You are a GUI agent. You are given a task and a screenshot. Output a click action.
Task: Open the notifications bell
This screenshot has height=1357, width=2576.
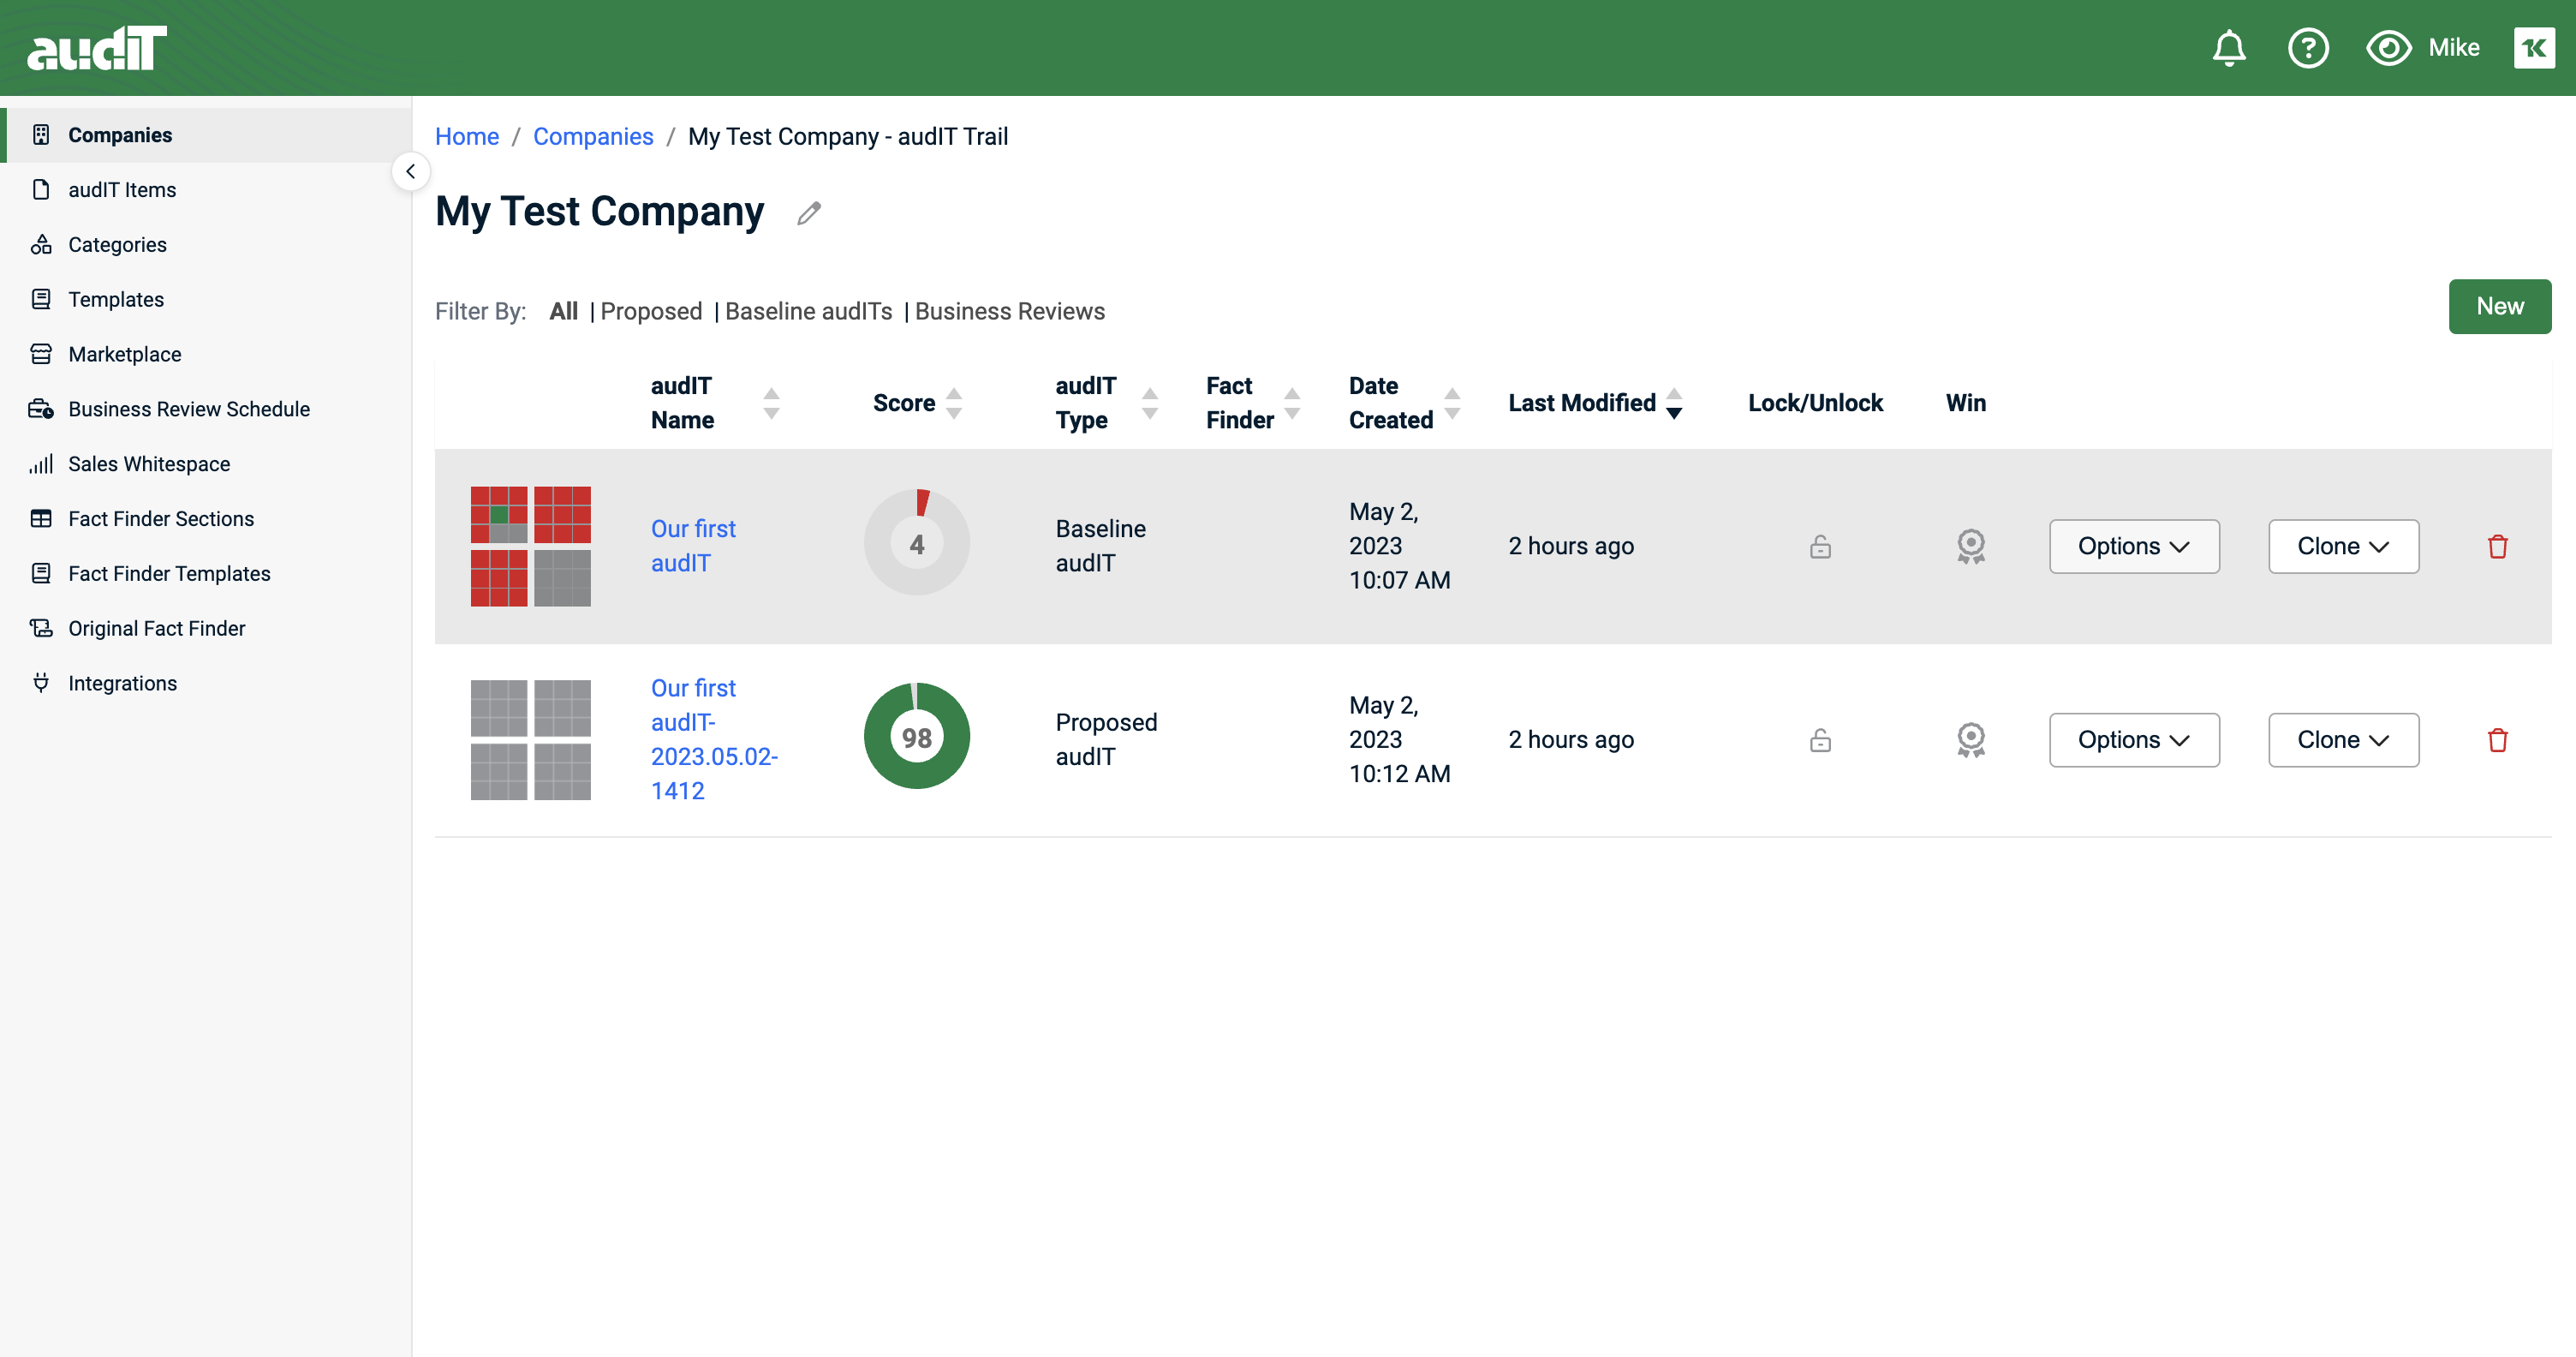click(x=2228, y=48)
